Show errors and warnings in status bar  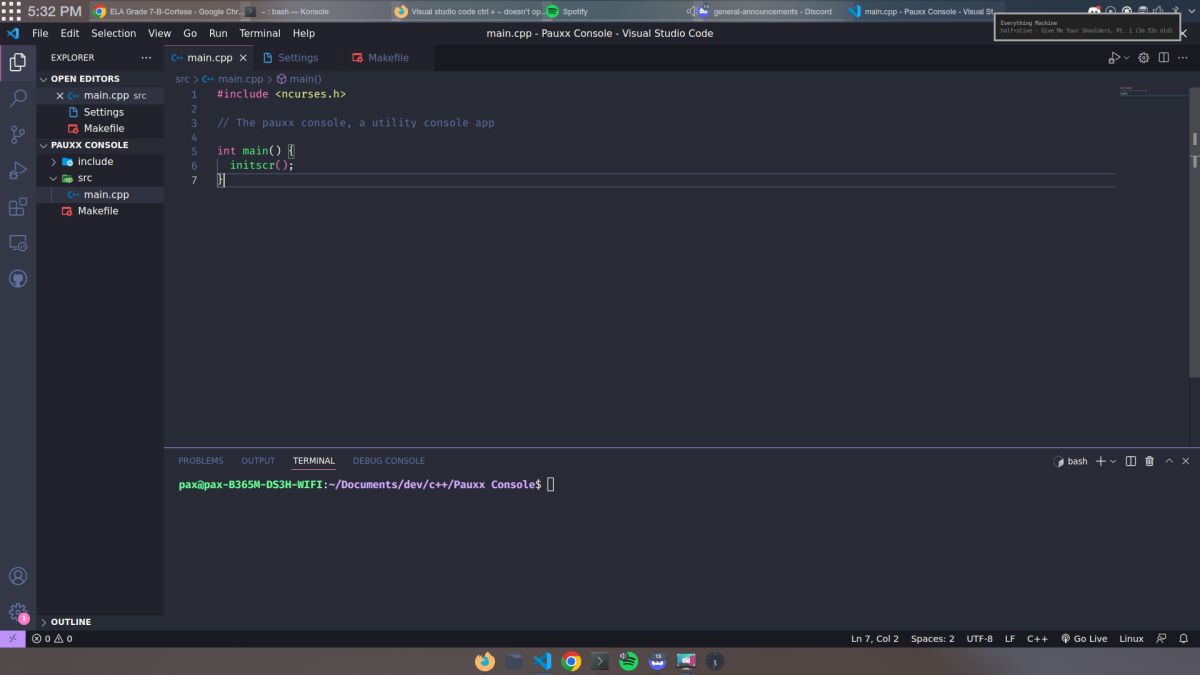[52, 639]
